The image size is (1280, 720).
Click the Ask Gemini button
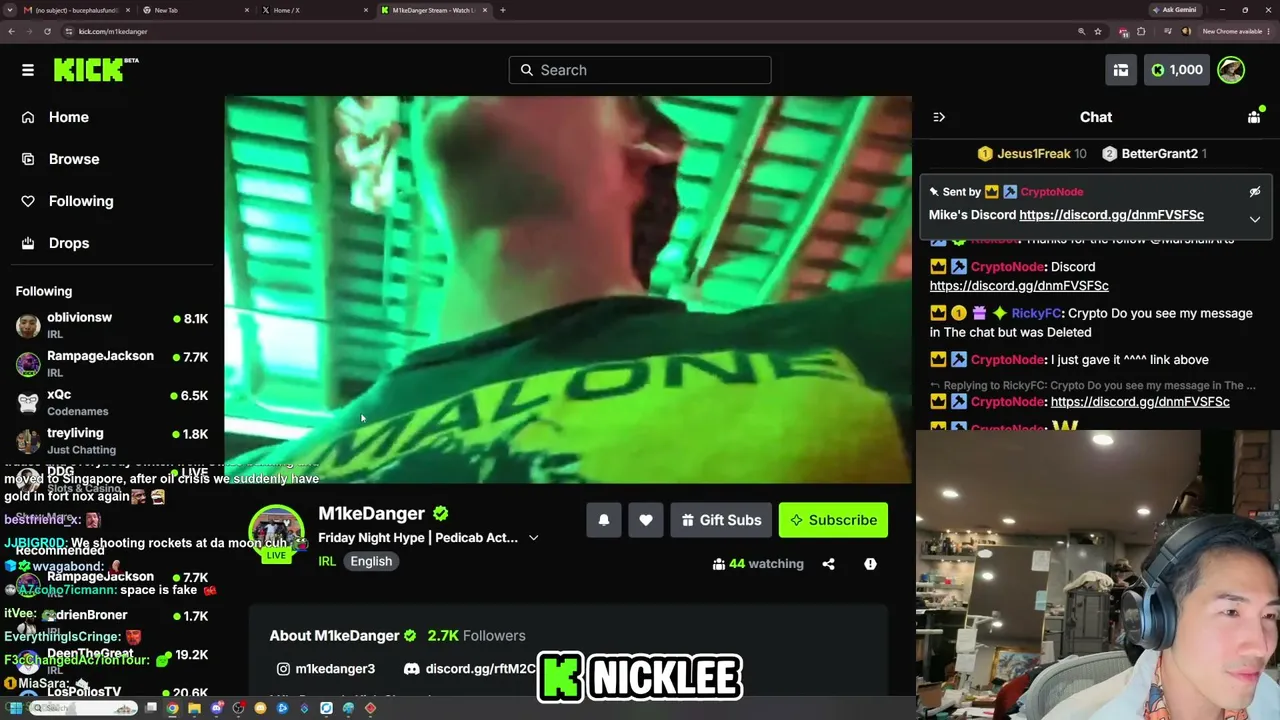pyautogui.click(x=1175, y=10)
